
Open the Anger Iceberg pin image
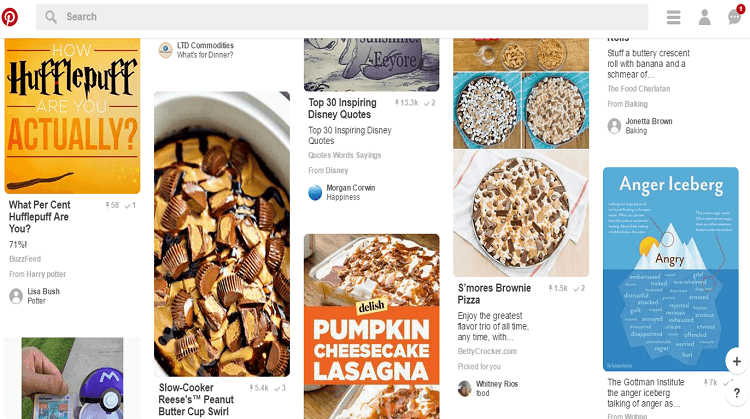(x=671, y=269)
